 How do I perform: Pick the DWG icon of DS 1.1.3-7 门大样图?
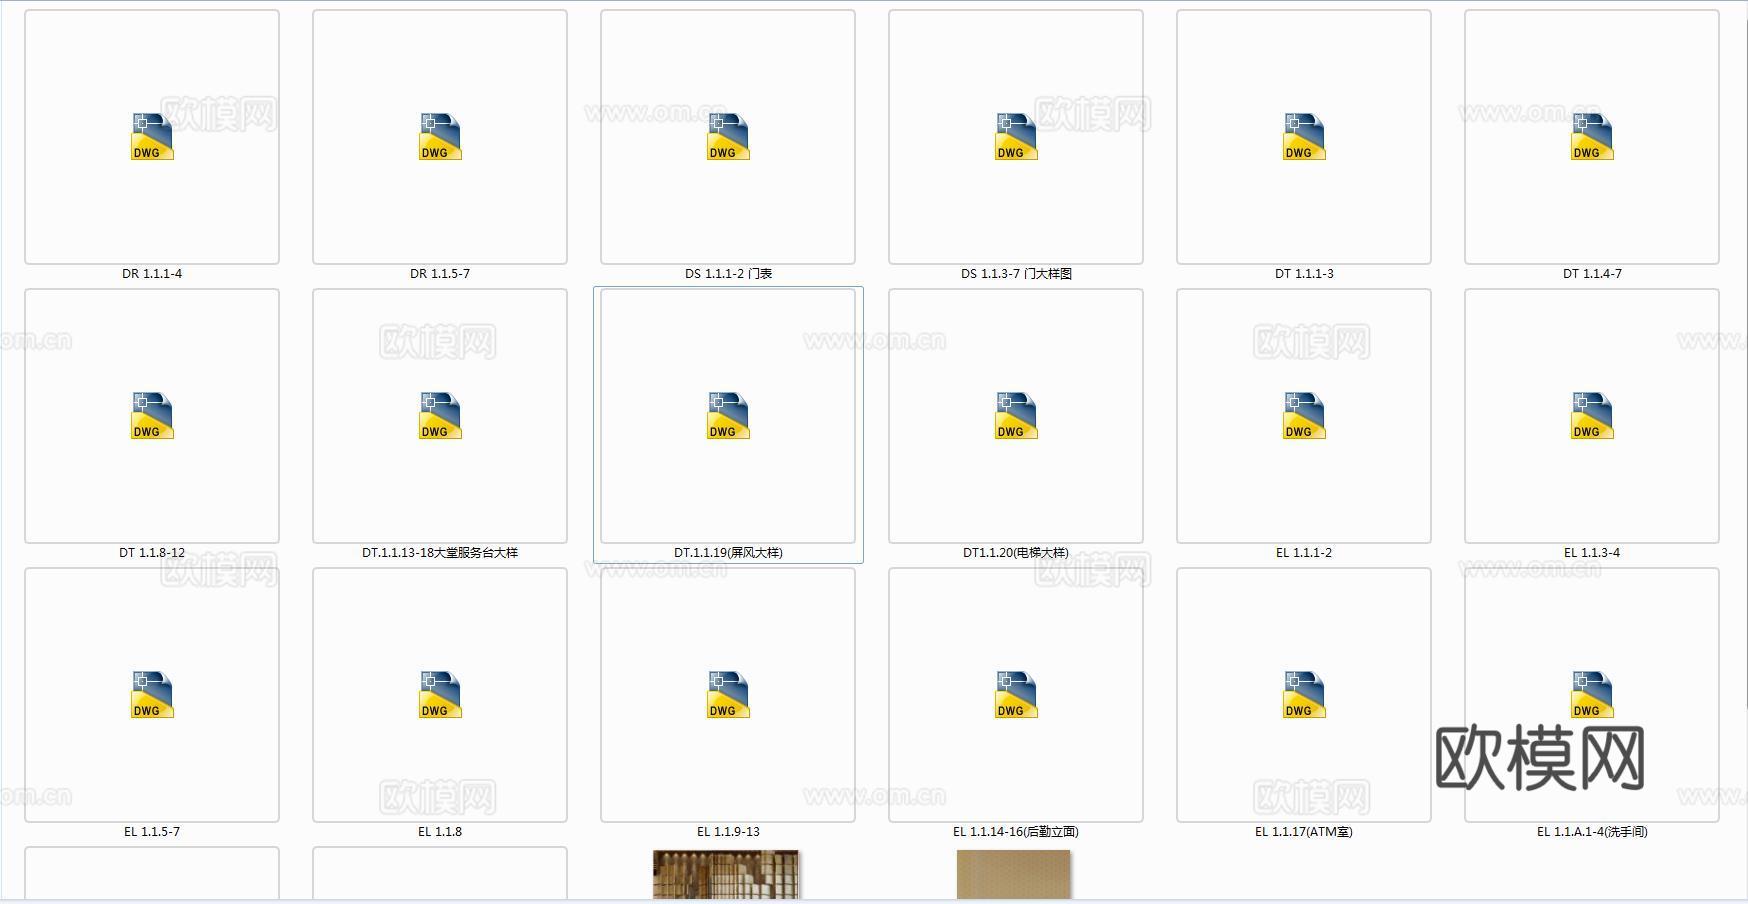click(1016, 137)
